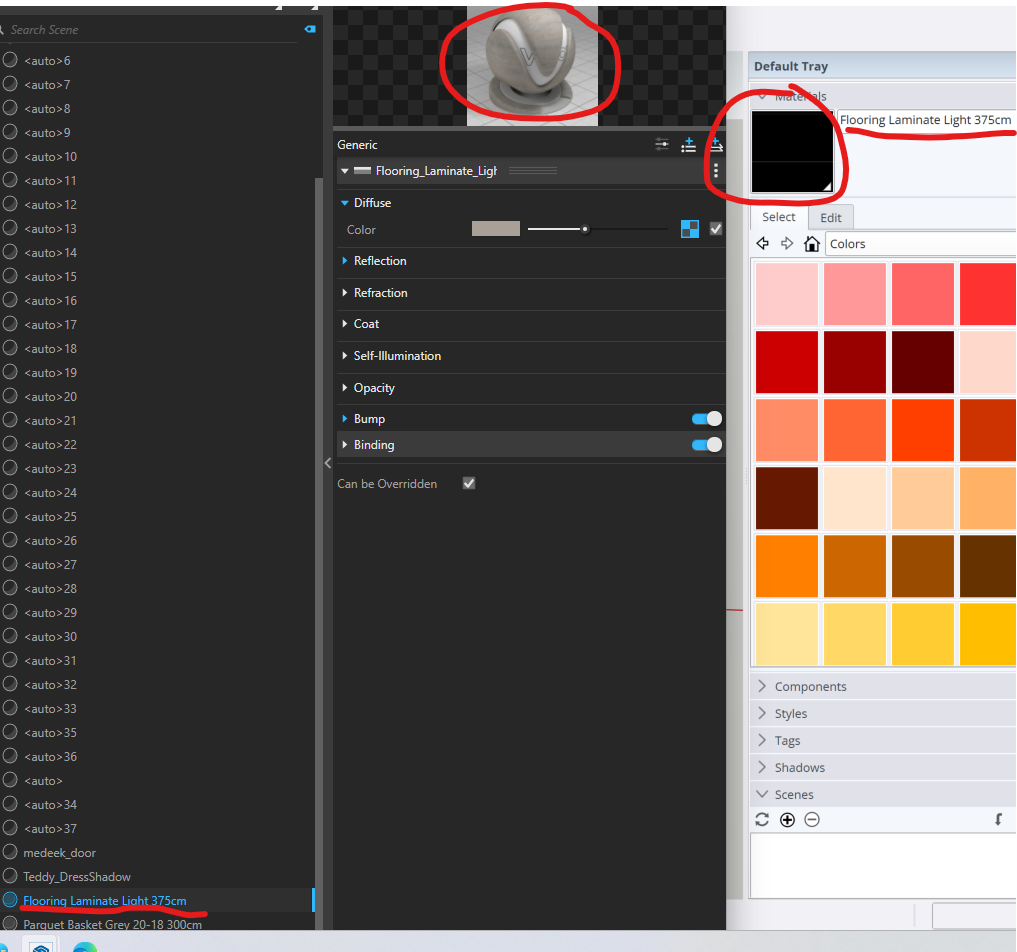This screenshot has height=952, width=1017.
Task: Go back in the SketchUp materials browser
Action: pyautogui.click(x=763, y=244)
